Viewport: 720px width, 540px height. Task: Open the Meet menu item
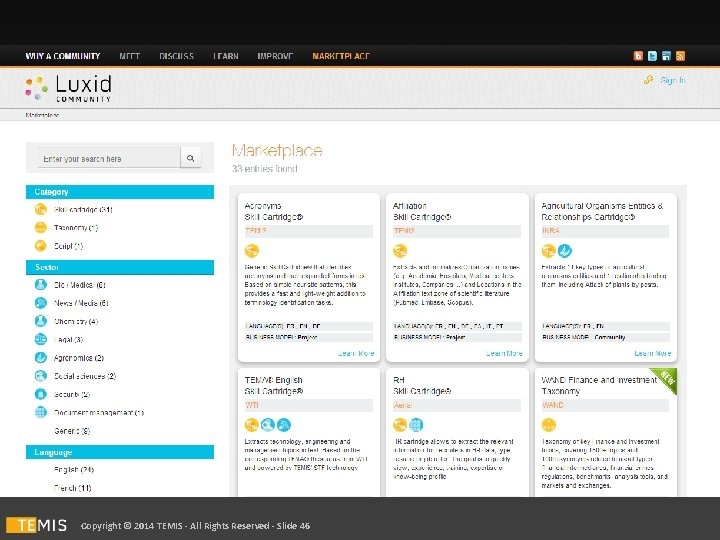(x=129, y=56)
